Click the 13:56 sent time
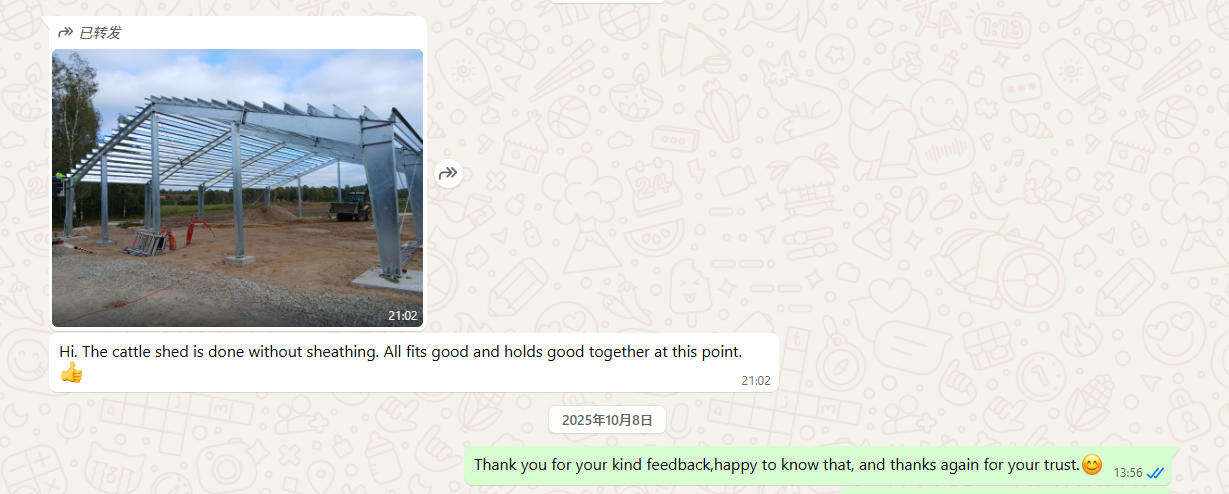 click(x=1128, y=472)
